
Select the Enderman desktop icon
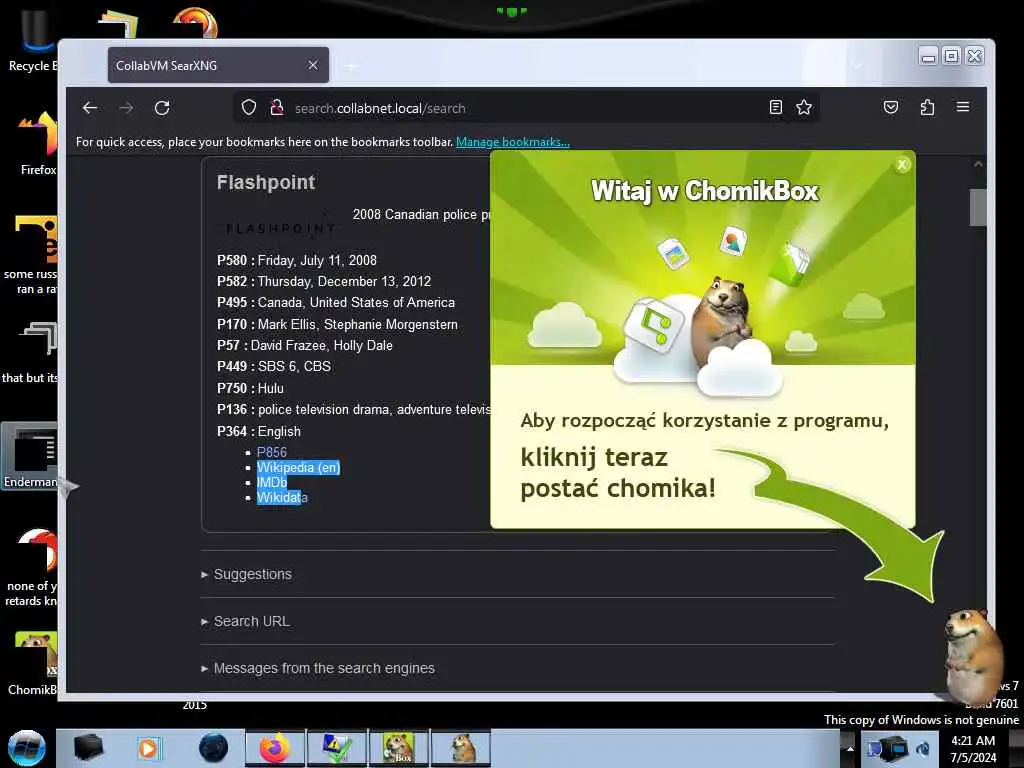pos(30,457)
